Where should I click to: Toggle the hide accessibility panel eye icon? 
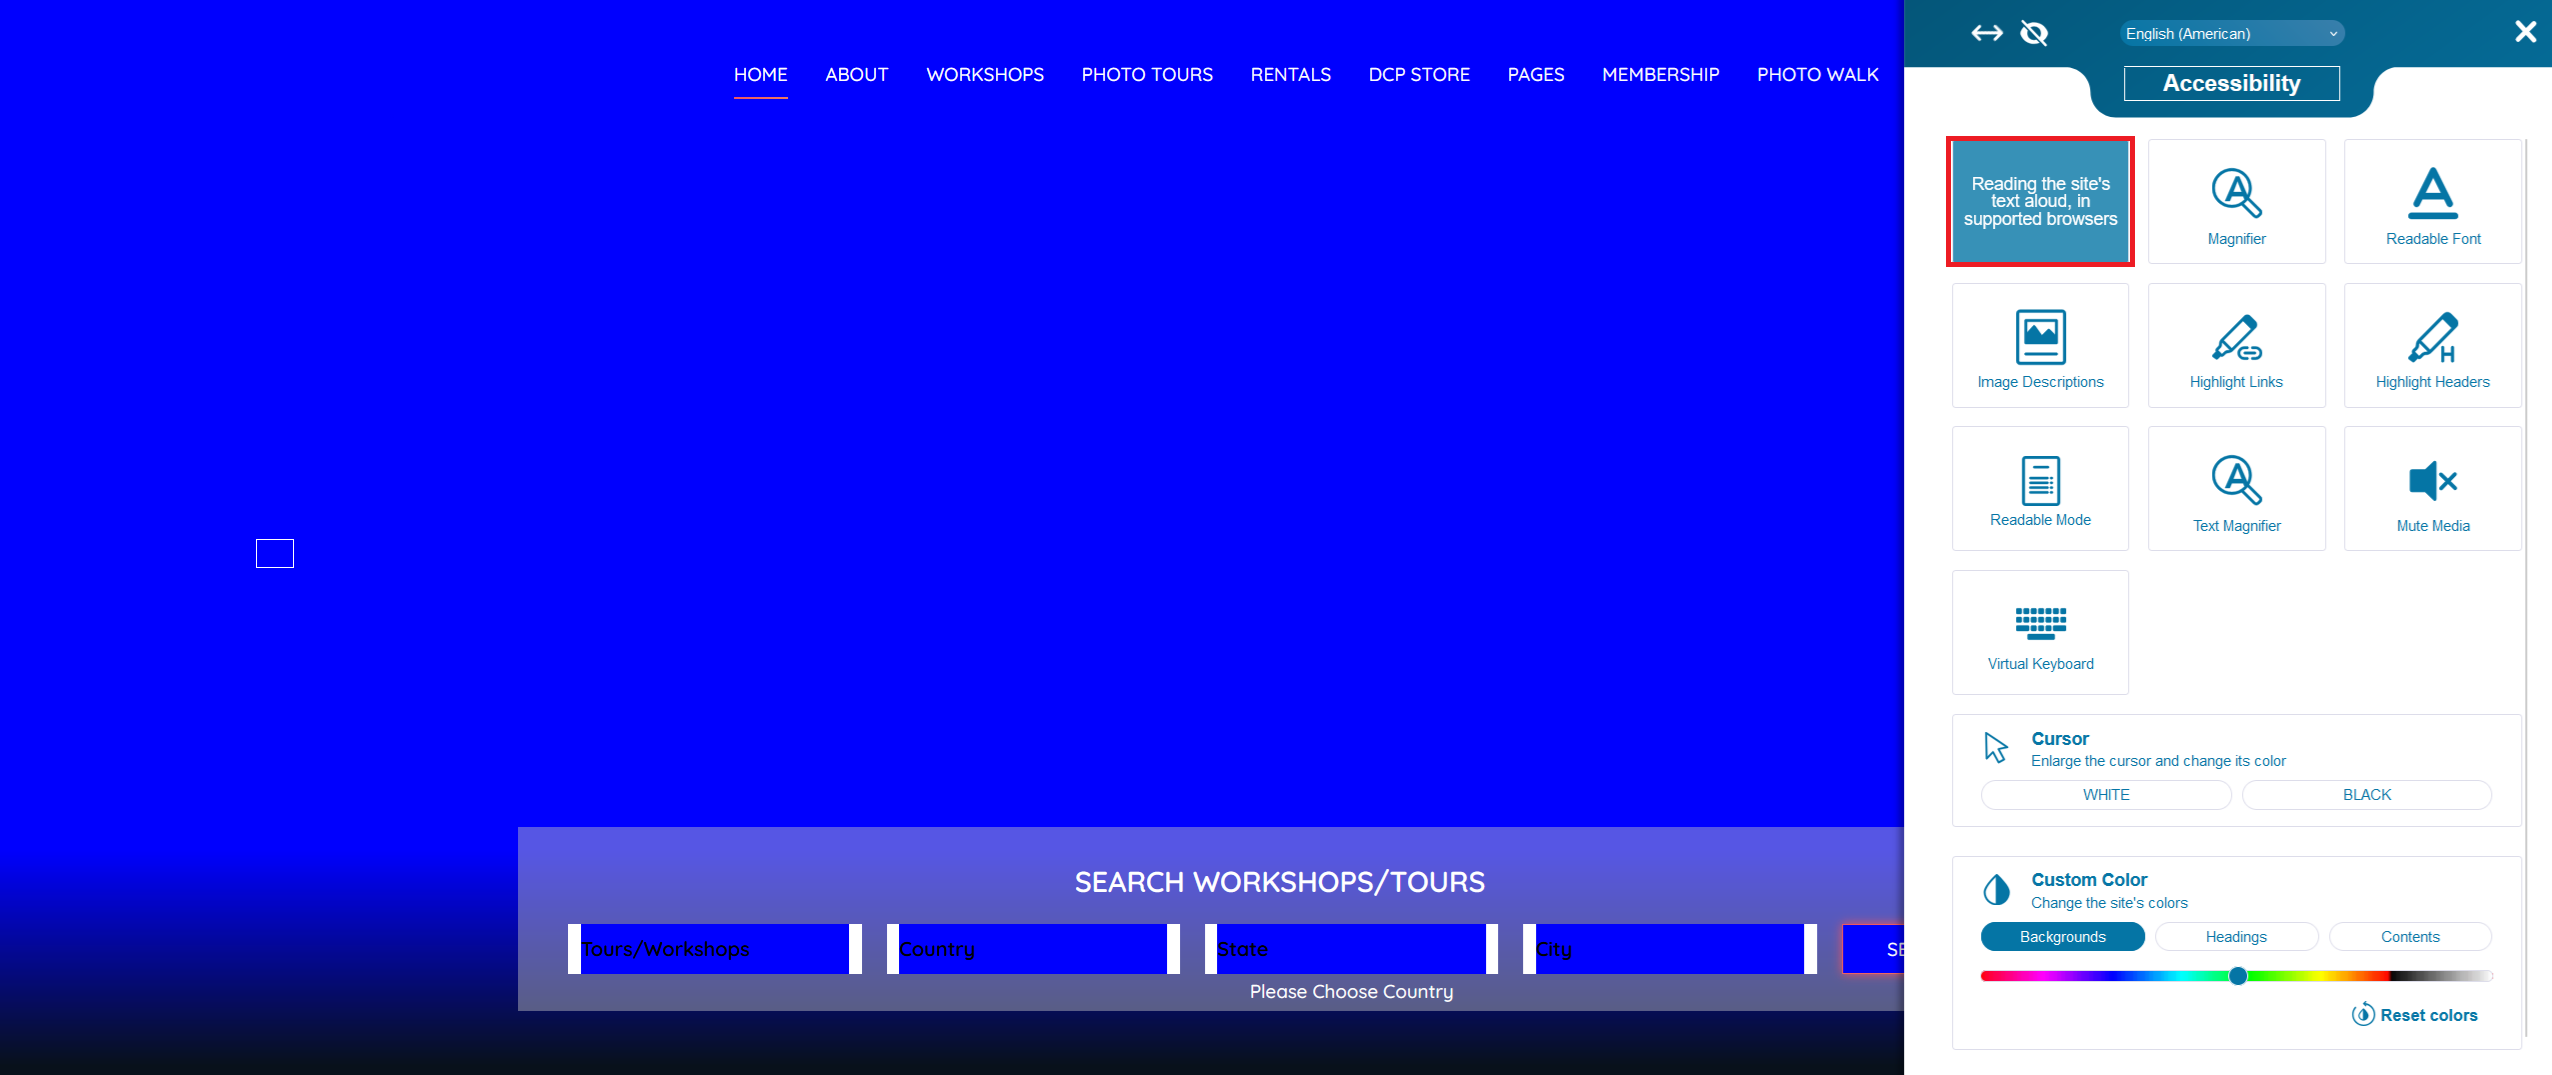2034,34
